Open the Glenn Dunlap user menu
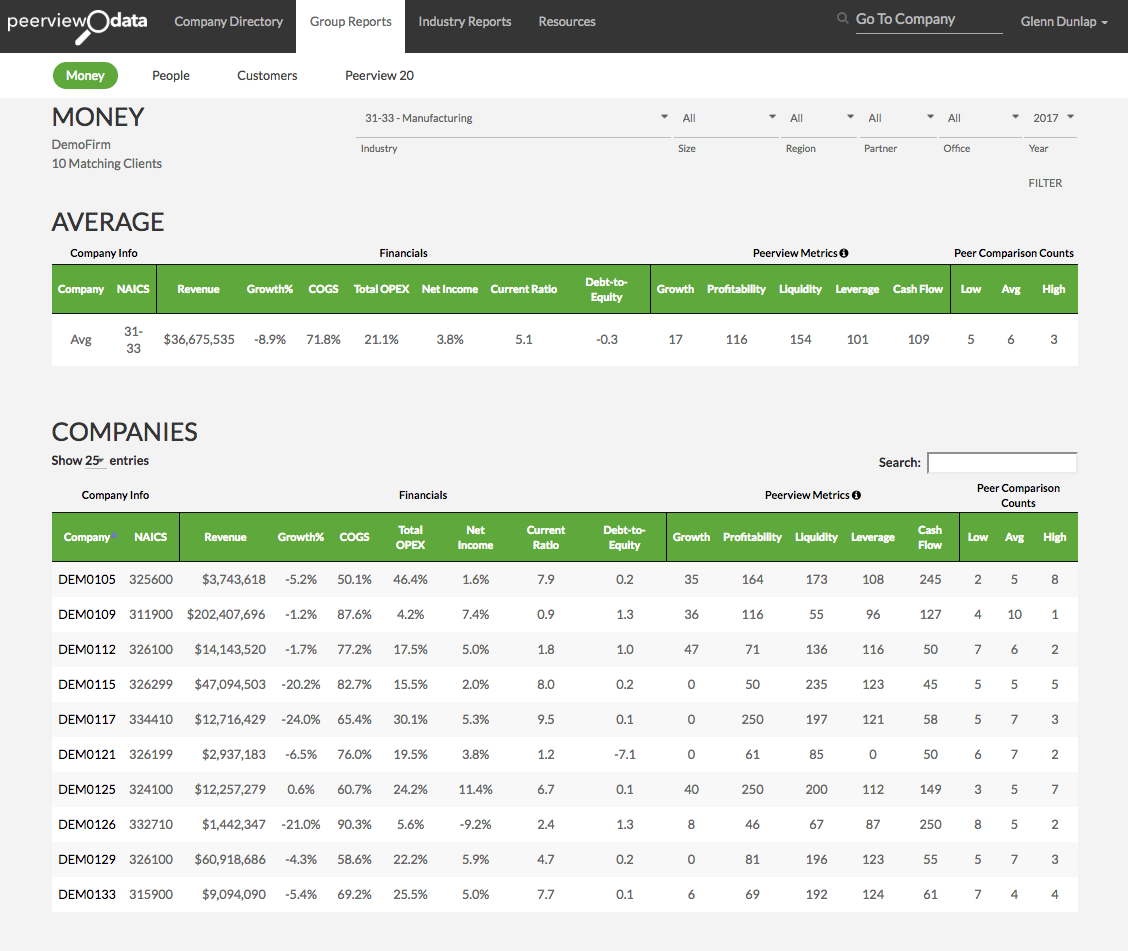This screenshot has width=1128, height=951. (1063, 22)
